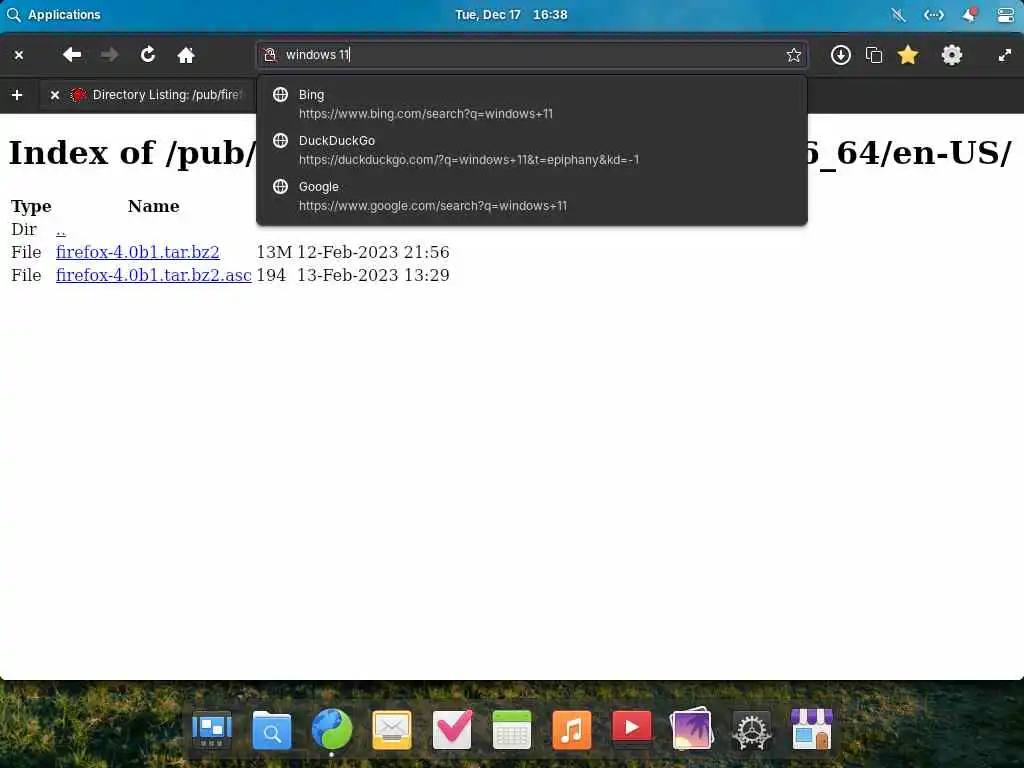
Task: Click the 12-Feb-2023 21:56 date
Action: (373, 252)
